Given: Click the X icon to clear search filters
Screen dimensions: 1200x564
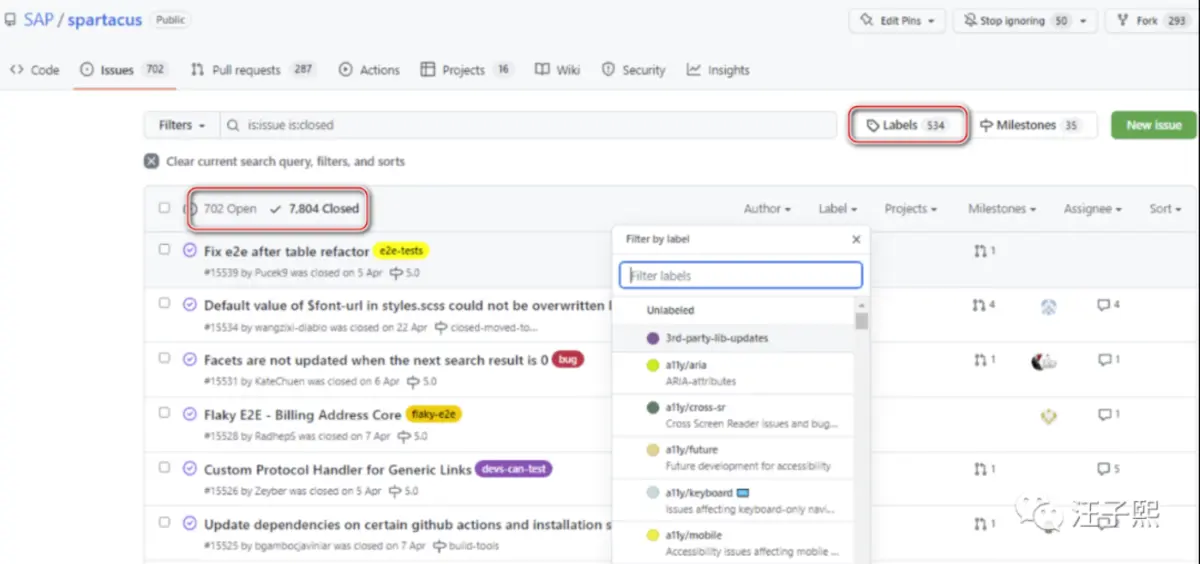Looking at the screenshot, I should click(151, 161).
